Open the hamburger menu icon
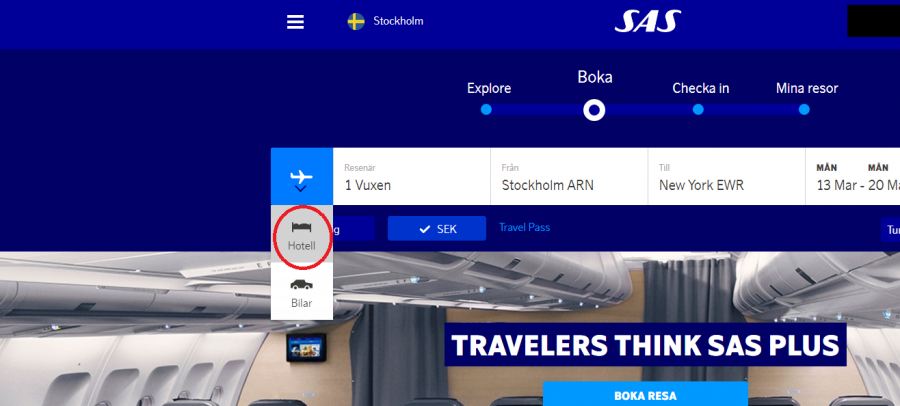Screen dimensions: 900x406 (295, 22)
